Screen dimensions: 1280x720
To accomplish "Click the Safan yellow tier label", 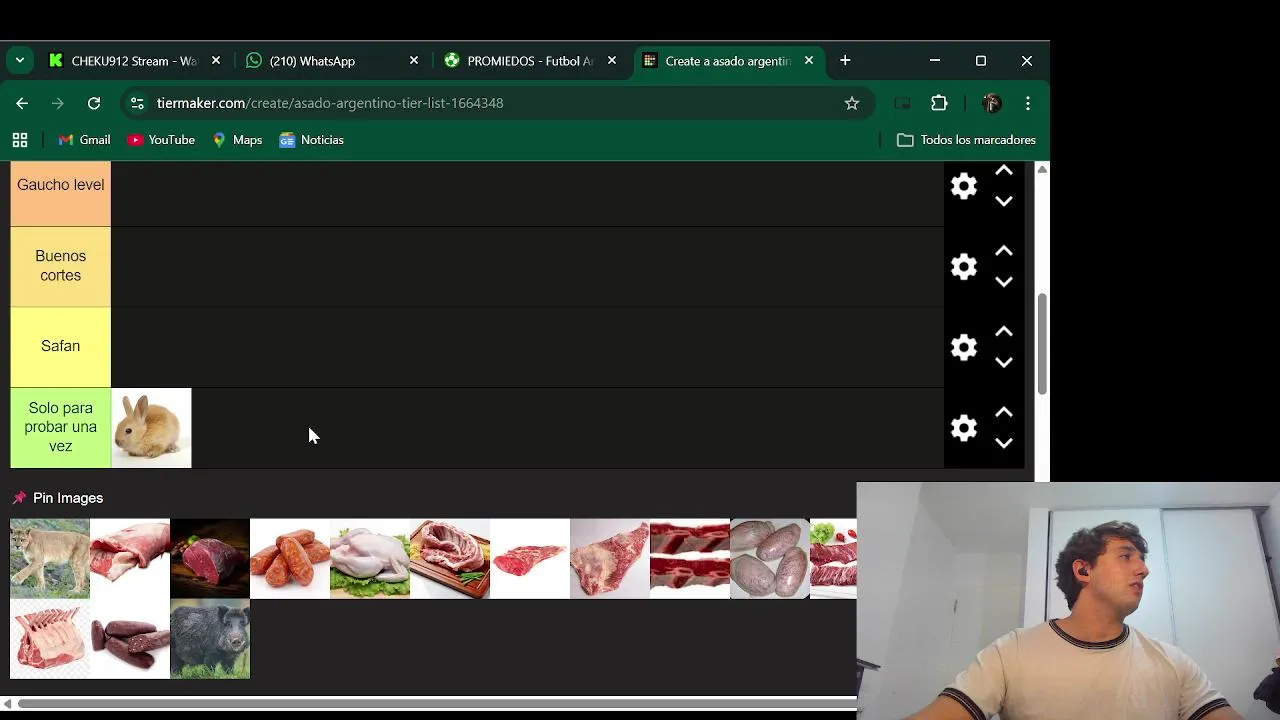I will pos(61,347).
